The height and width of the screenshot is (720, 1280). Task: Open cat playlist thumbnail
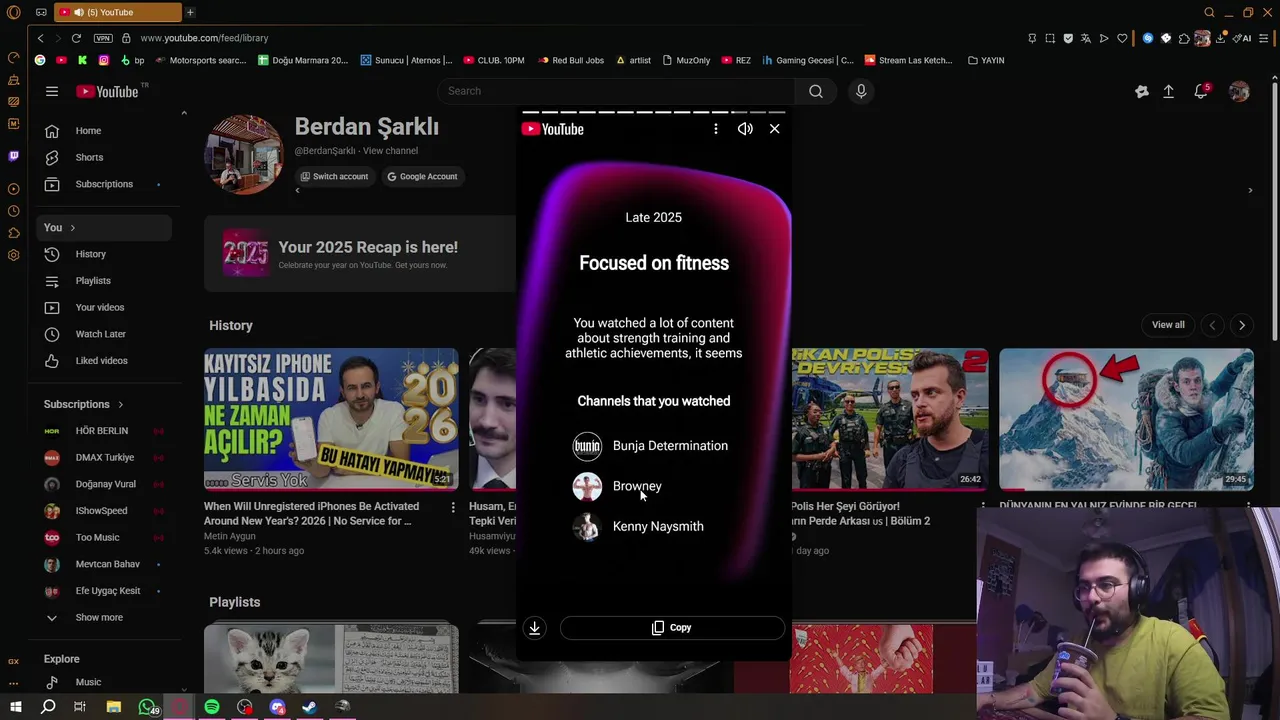(331, 658)
